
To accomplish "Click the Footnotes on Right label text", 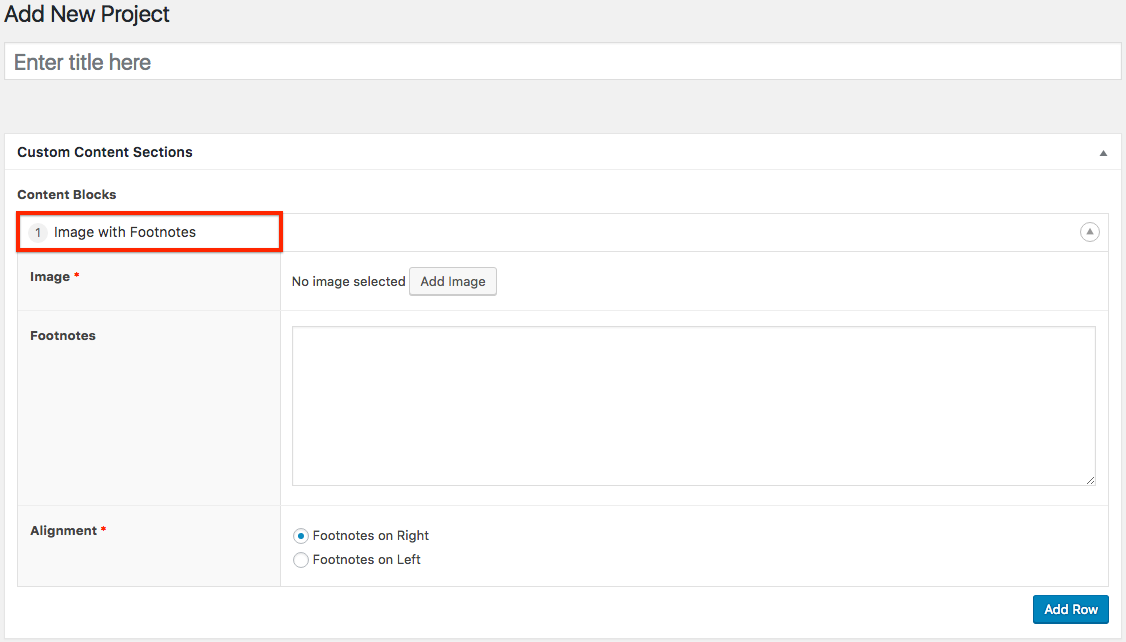I will [370, 536].
